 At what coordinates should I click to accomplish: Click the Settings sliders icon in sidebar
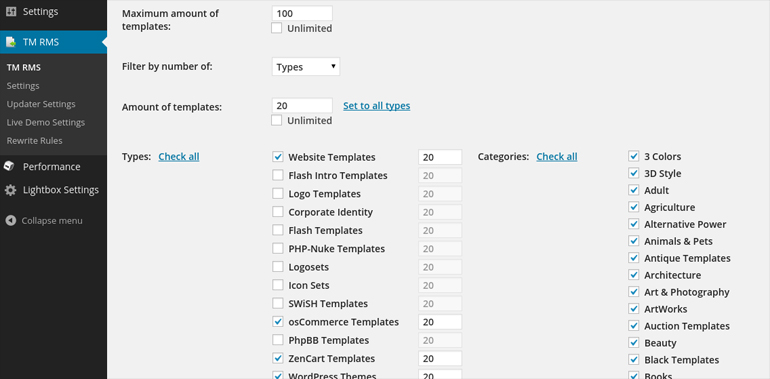(x=11, y=11)
